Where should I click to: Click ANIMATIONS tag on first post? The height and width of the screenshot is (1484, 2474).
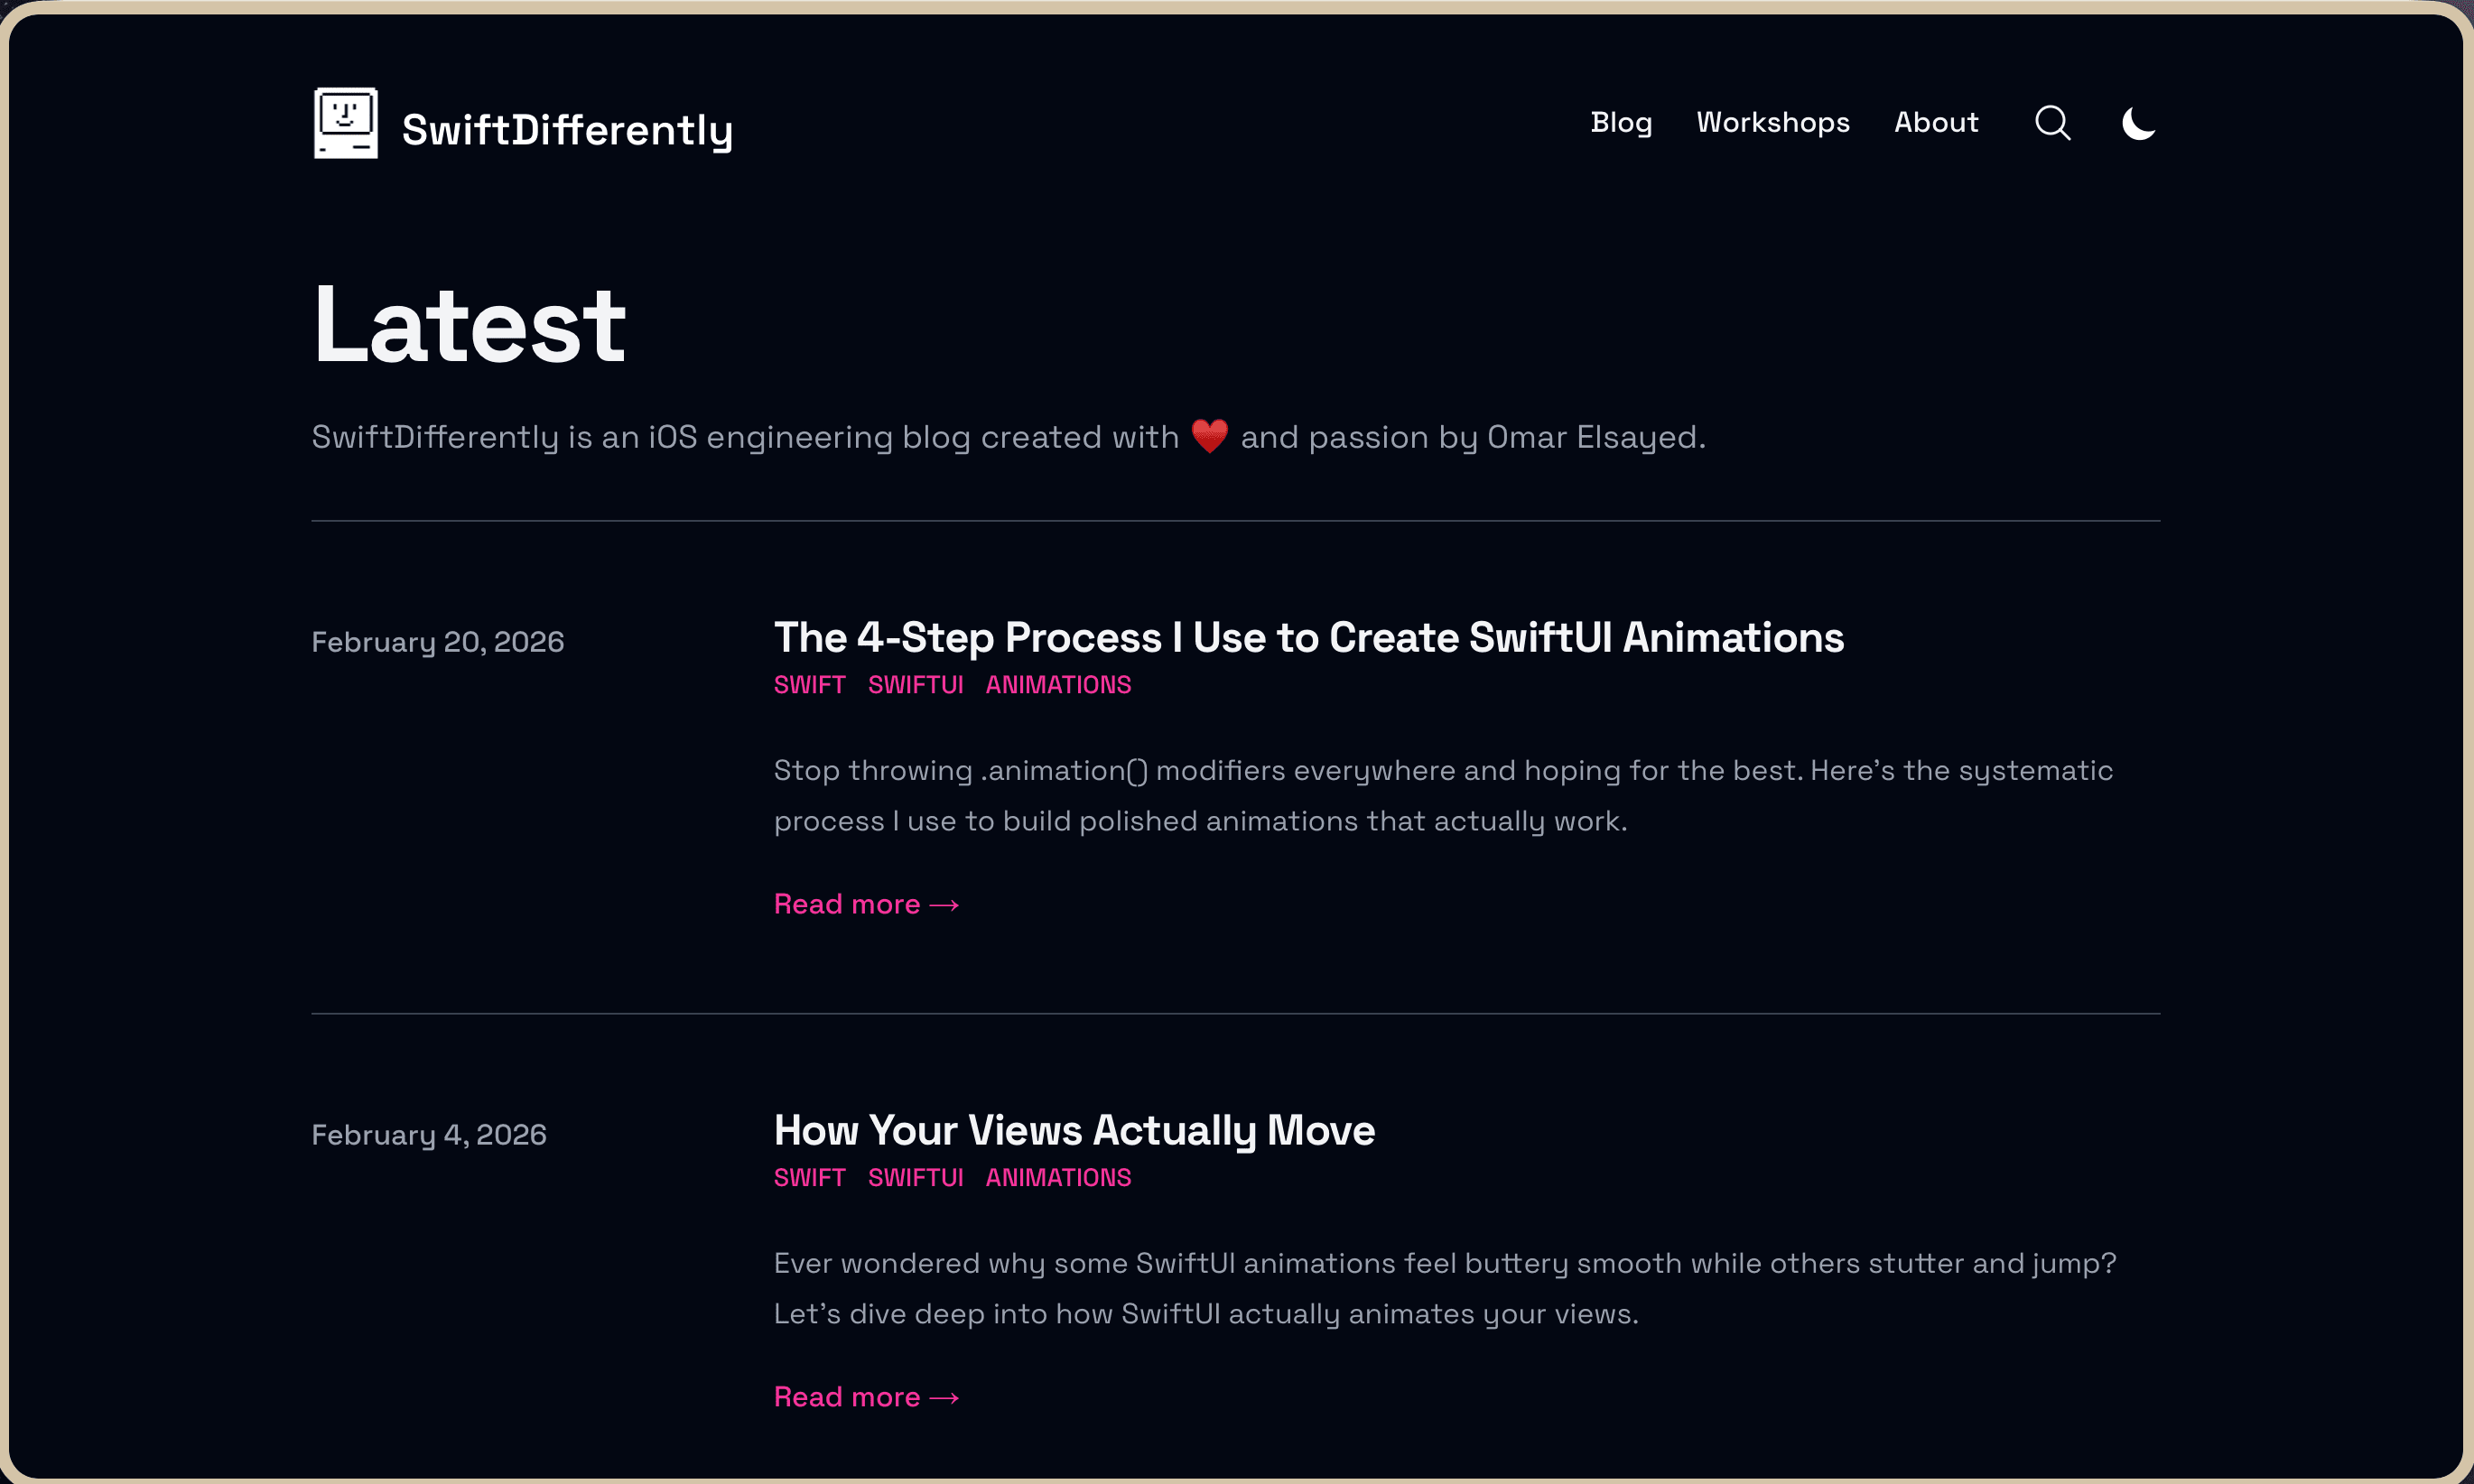(1058, 685)
